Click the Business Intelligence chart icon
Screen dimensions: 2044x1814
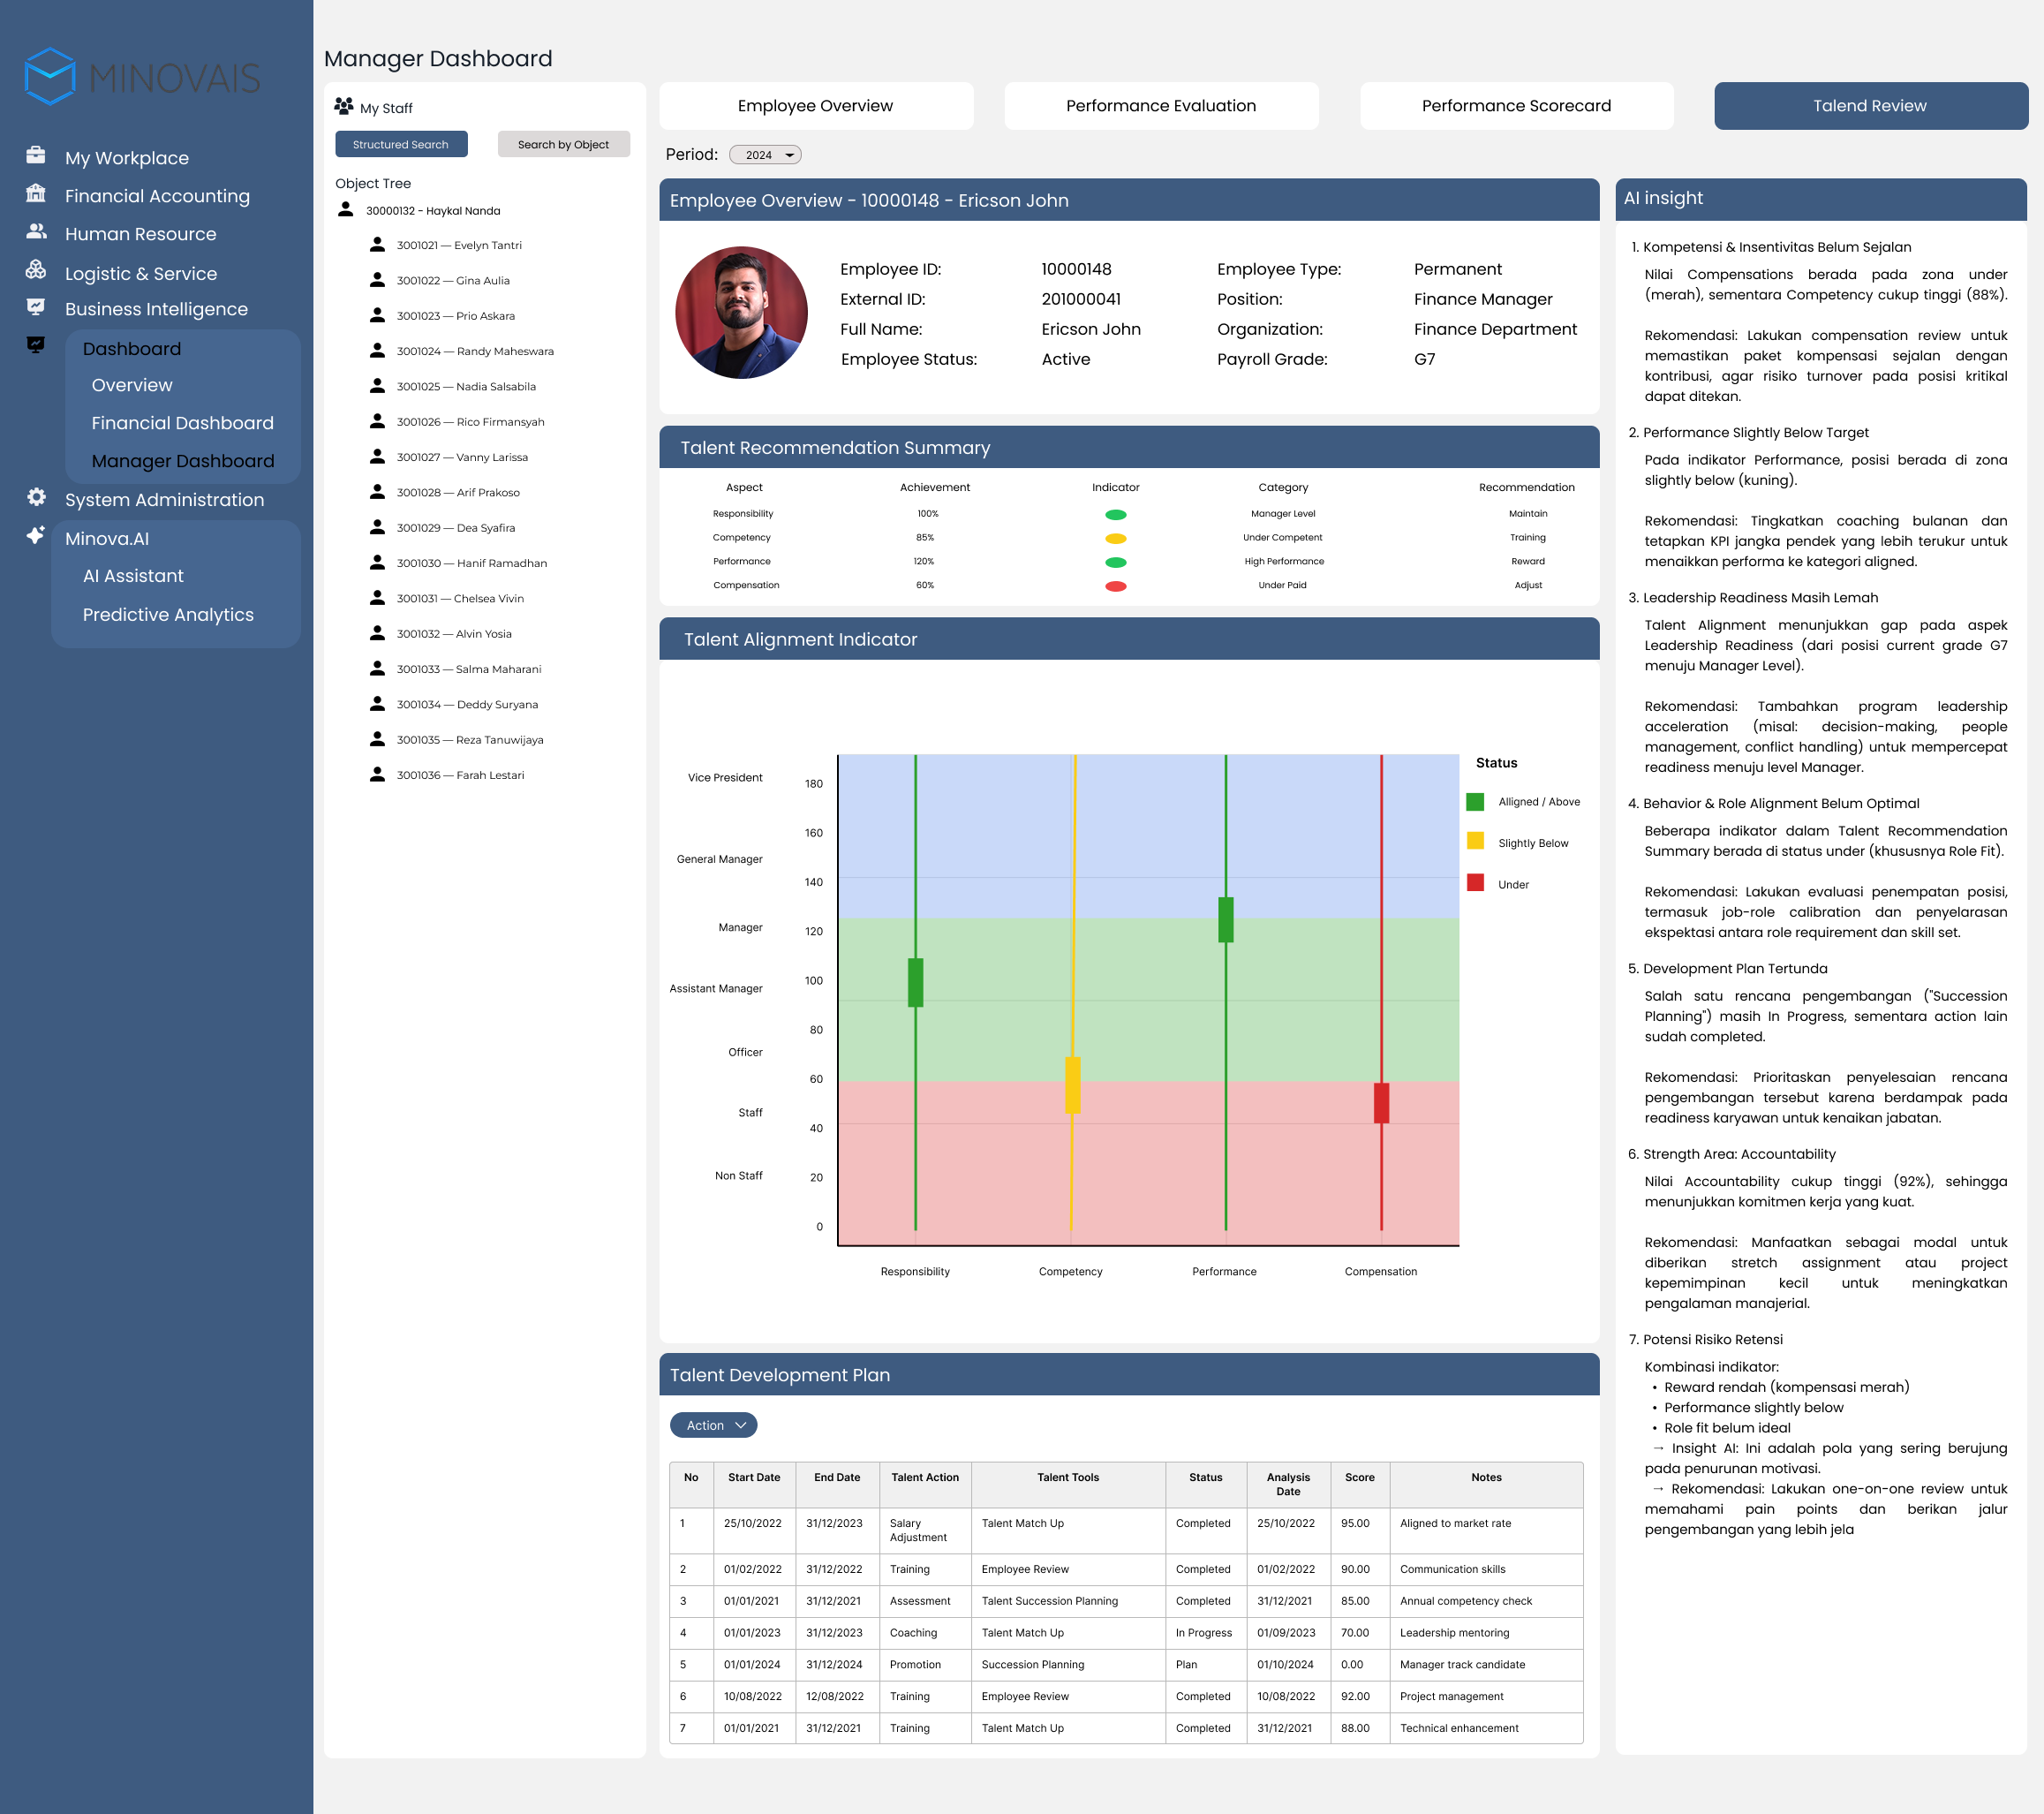point(36,307)
